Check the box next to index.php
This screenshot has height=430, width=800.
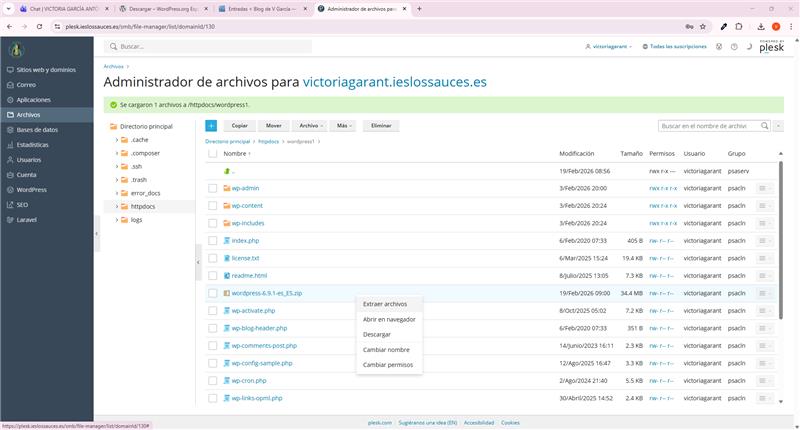coord(212,241)
